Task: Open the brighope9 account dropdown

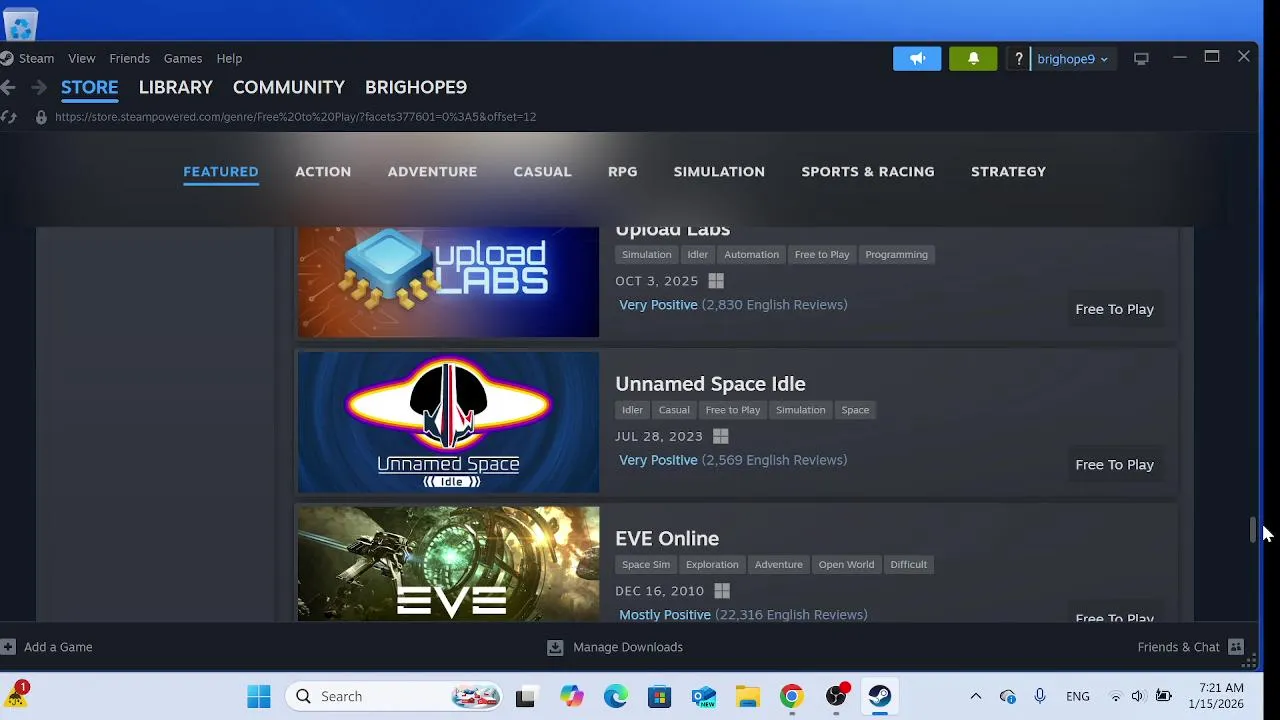Action: coord(1072,59)
